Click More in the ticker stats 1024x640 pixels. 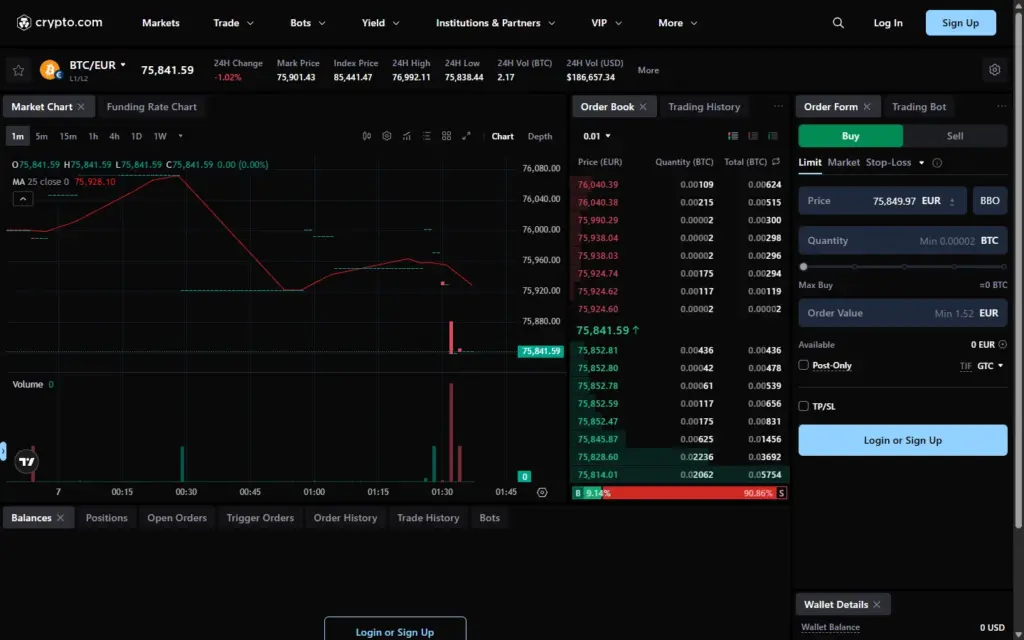point(648,70)
